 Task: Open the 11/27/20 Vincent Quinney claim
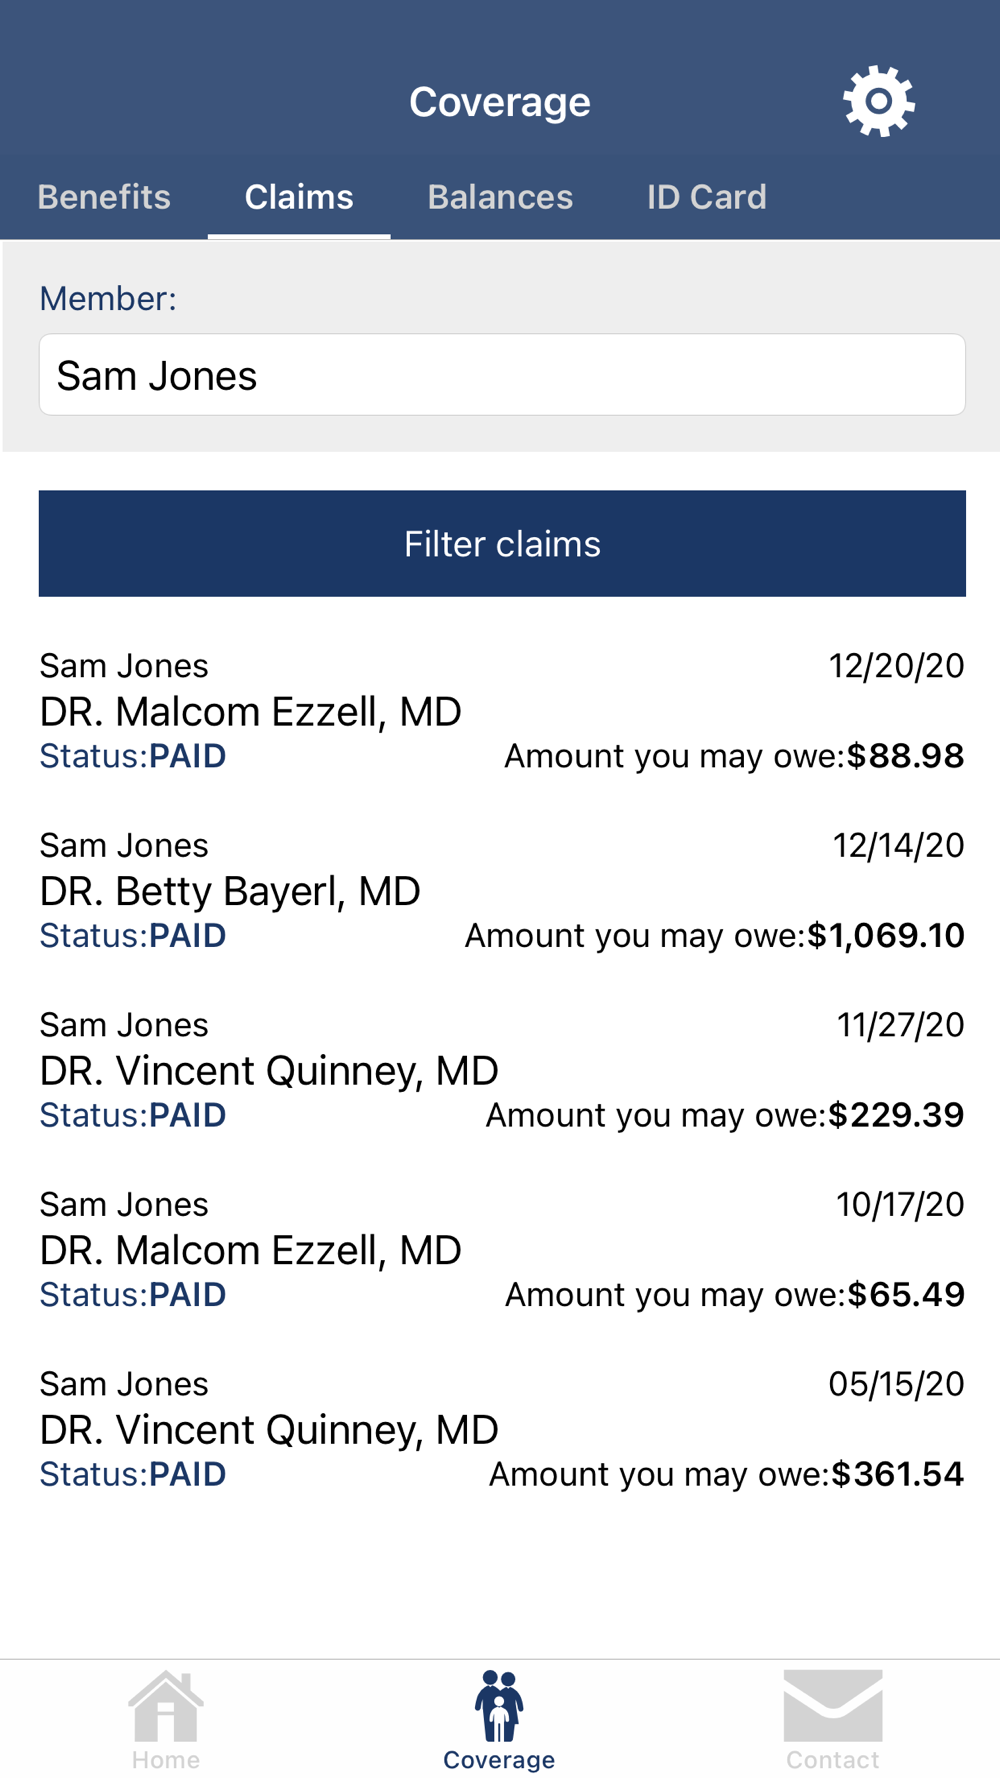click(502, 1070)
